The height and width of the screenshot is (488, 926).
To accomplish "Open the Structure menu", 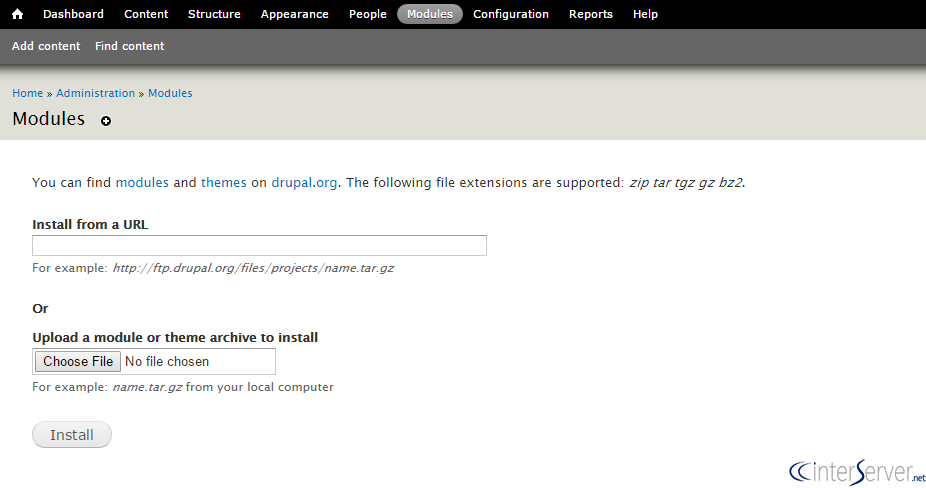I will pos(214,14).
